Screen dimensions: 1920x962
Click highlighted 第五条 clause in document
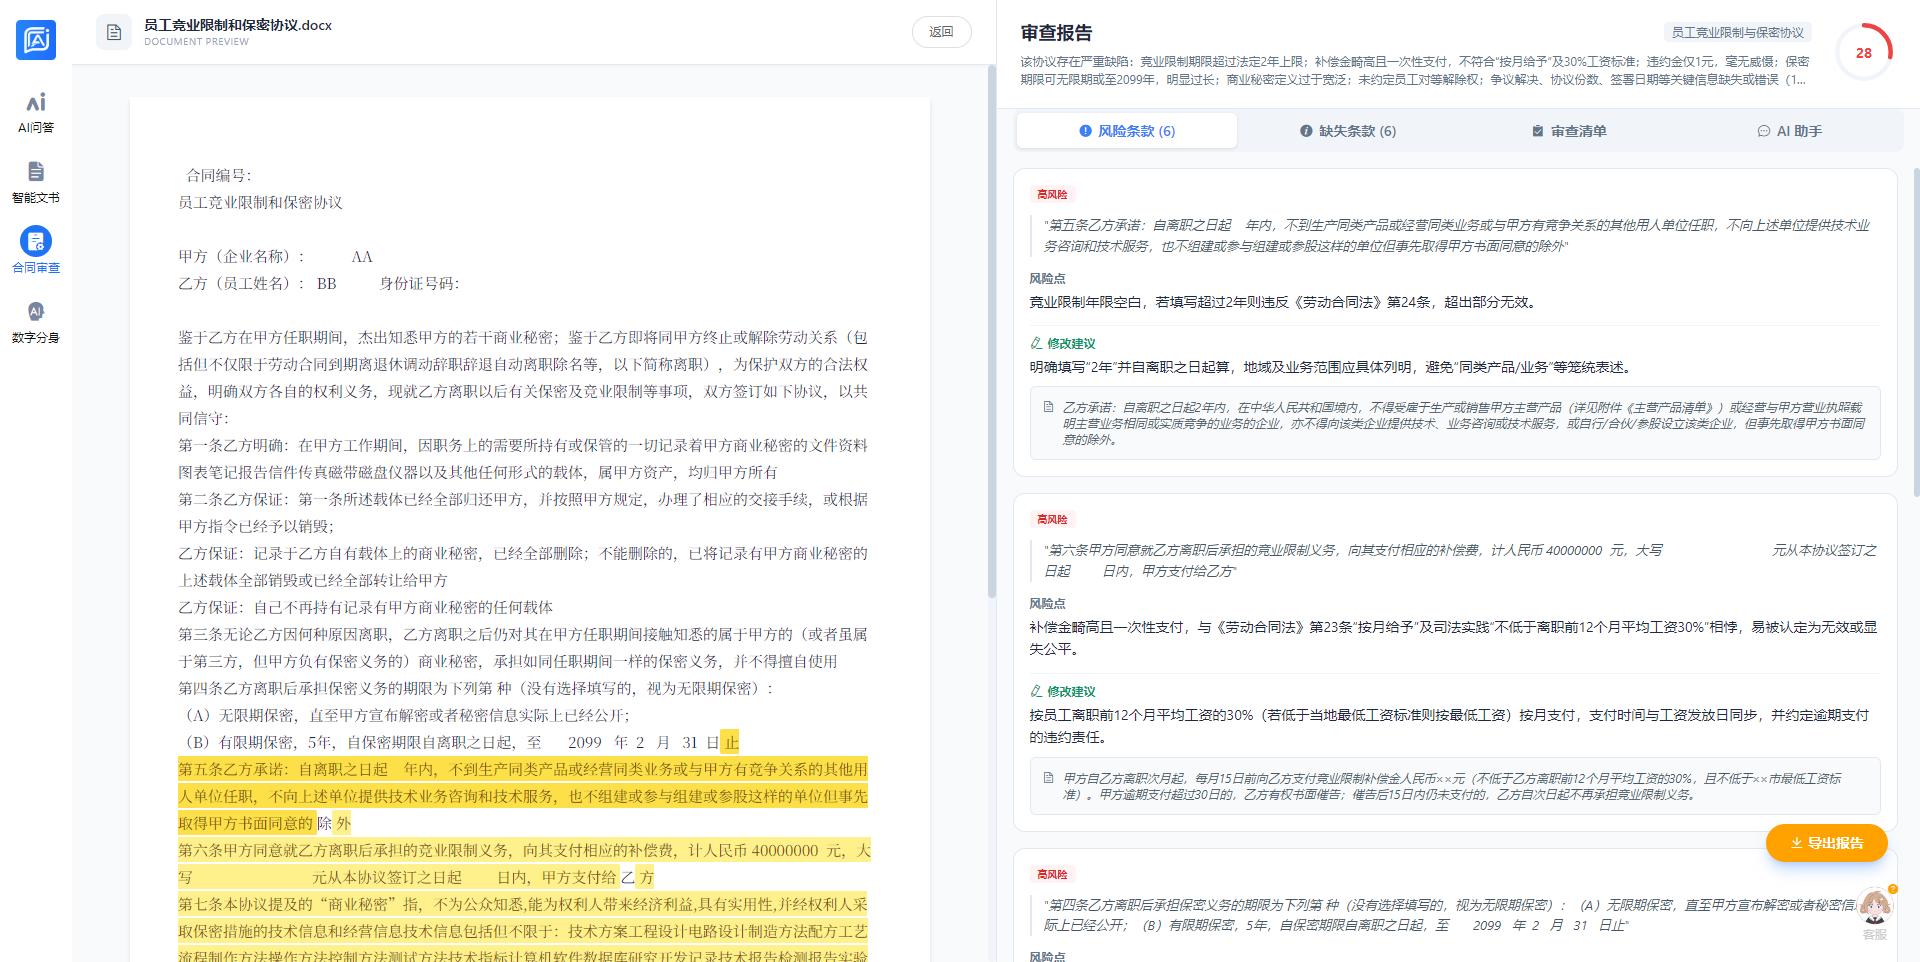(x=522, y=796)
